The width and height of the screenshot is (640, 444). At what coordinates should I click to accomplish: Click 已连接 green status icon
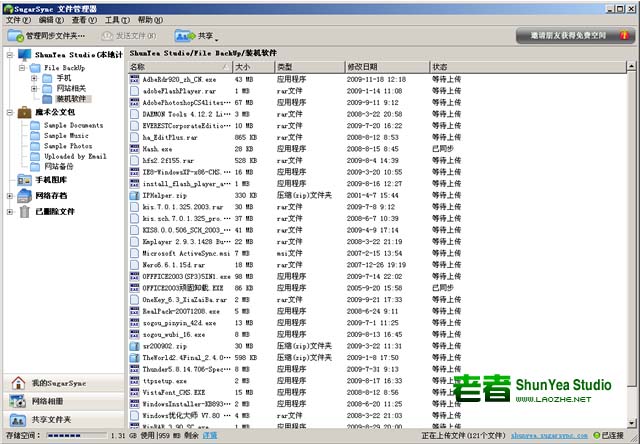pos(597,436)
